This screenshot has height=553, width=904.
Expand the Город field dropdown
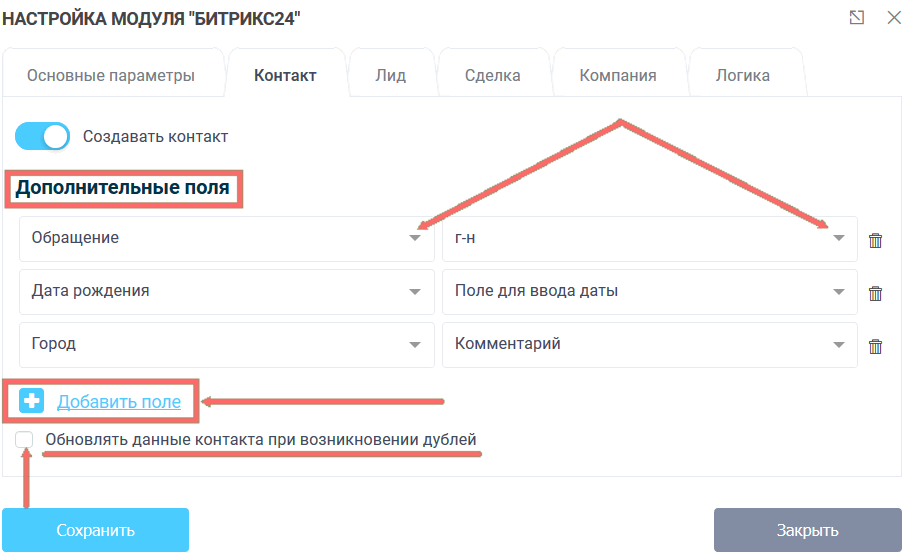(226, 345)
